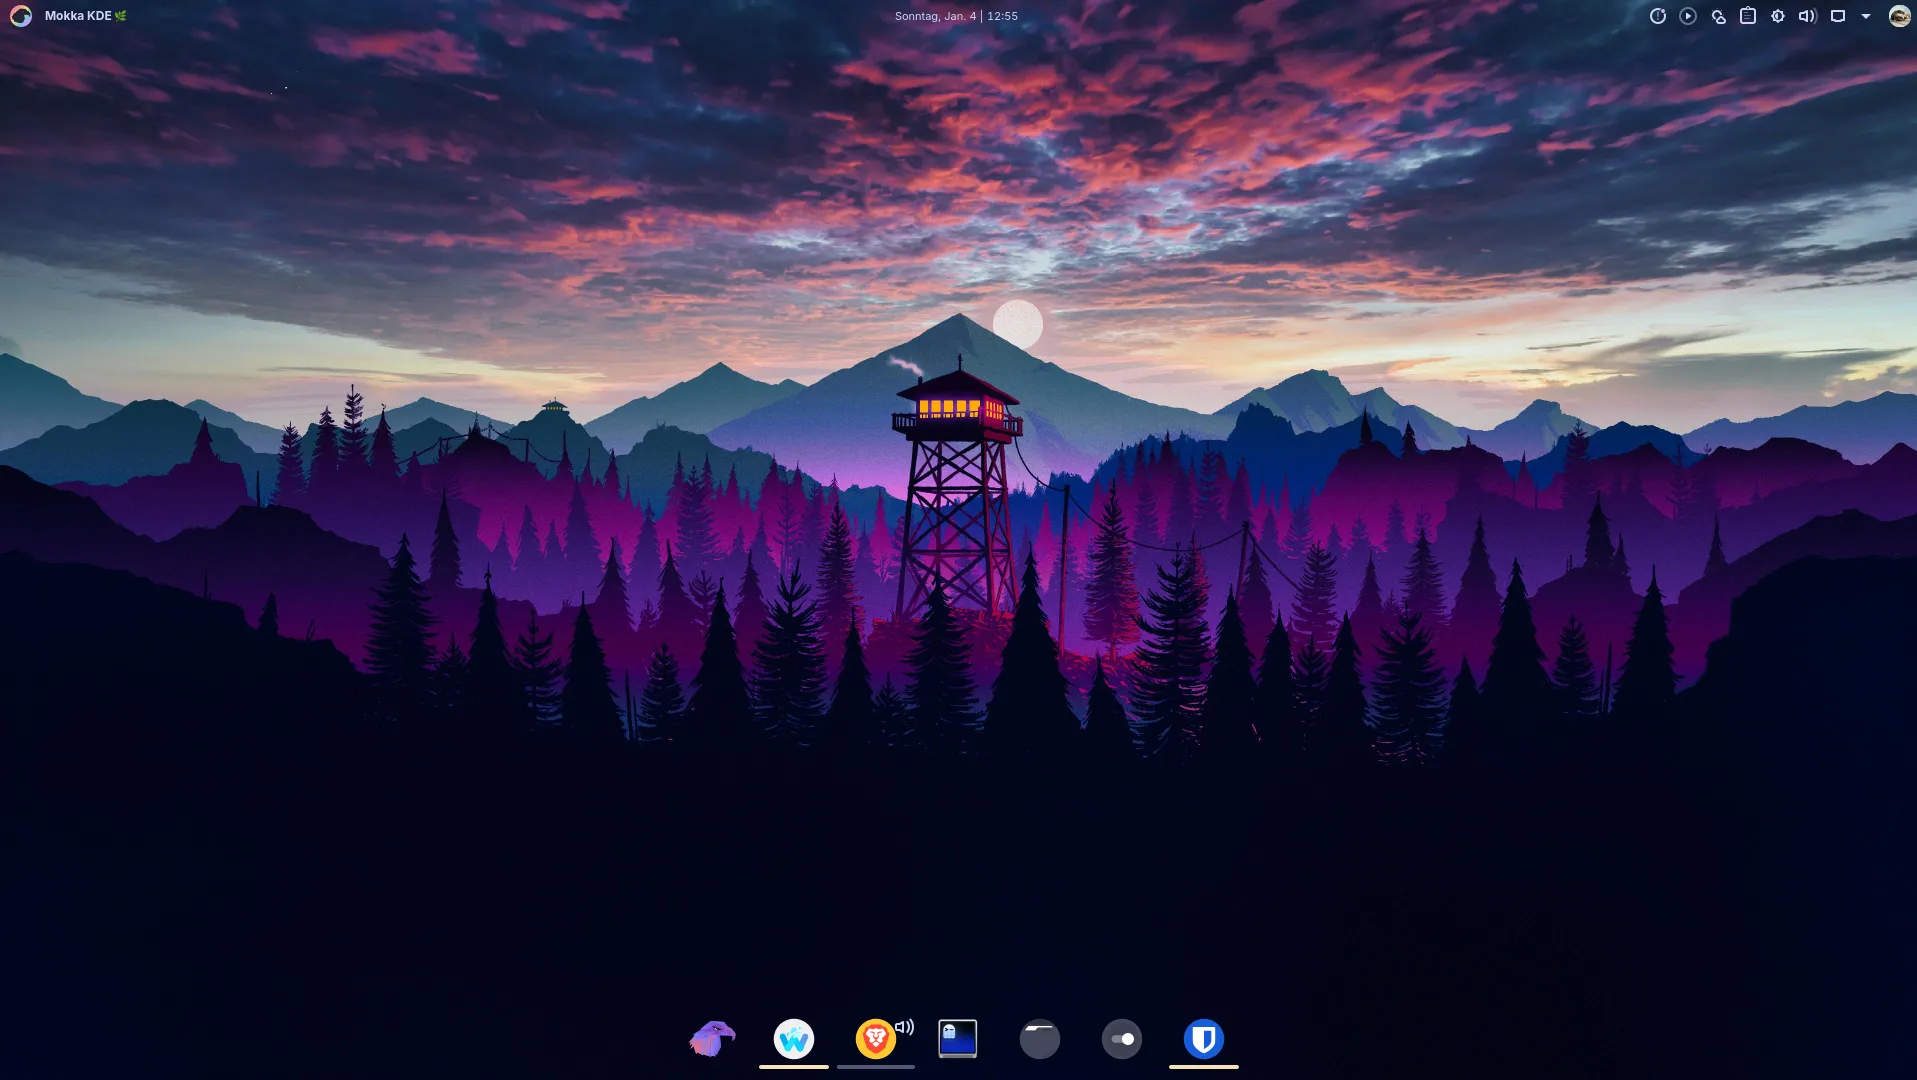
Task: Open the calendar from the date and time
Action: [x=955, y=16]
